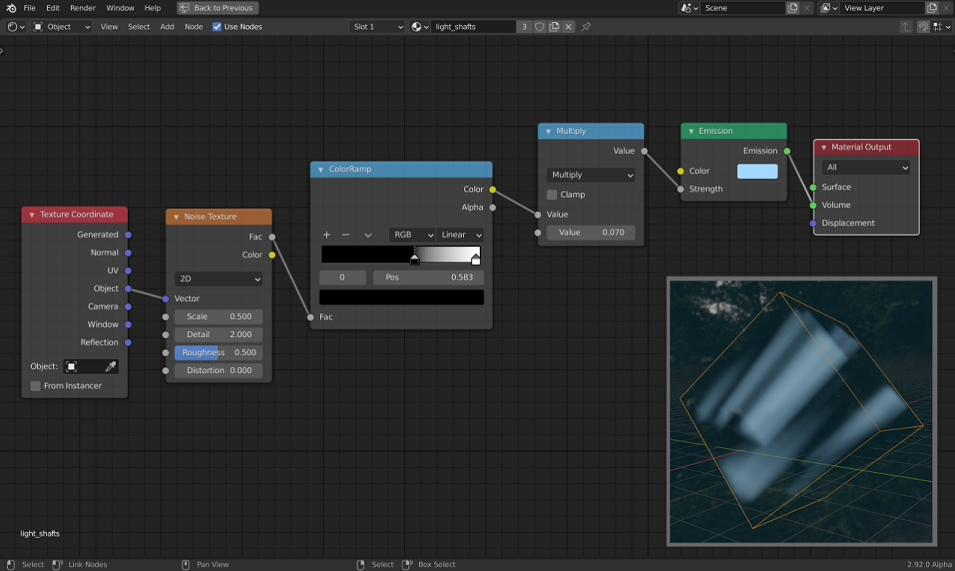The height and width of the screenshot is (571, 955).
Task: Click the Roughness 0.500 slider
Action: click(219, 352)
